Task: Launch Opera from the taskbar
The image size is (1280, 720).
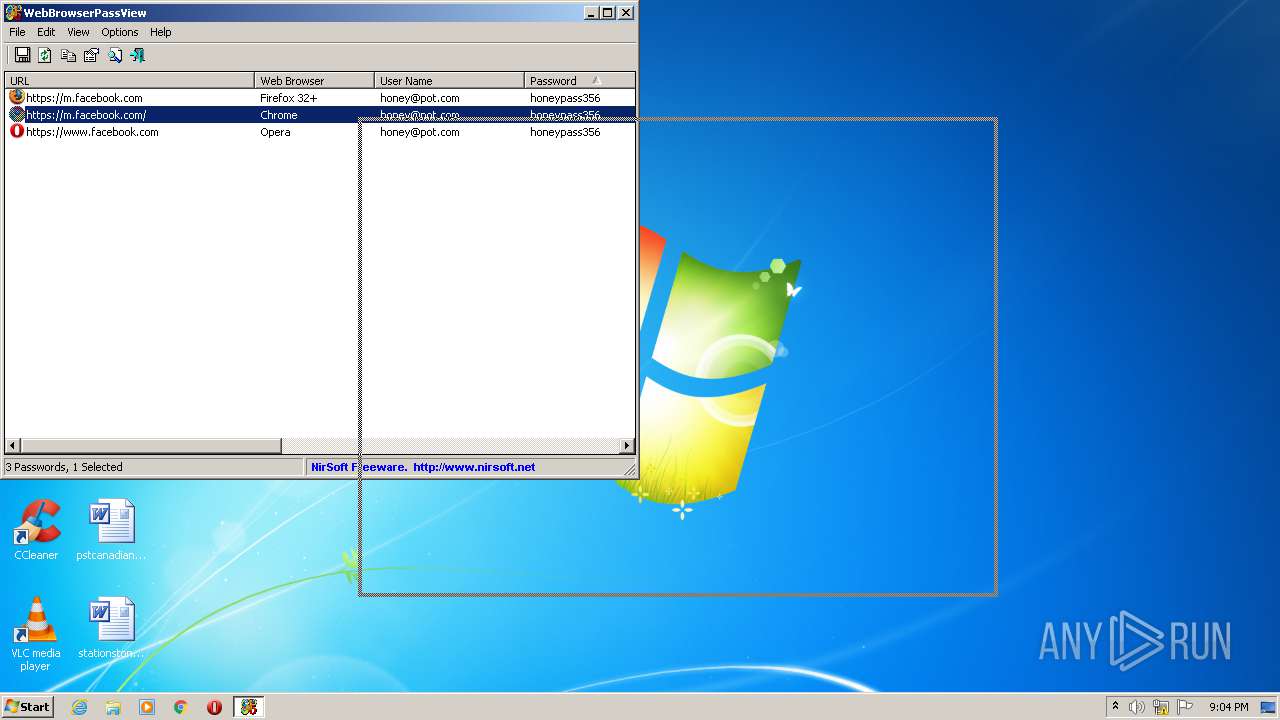Action: (214, 707)
